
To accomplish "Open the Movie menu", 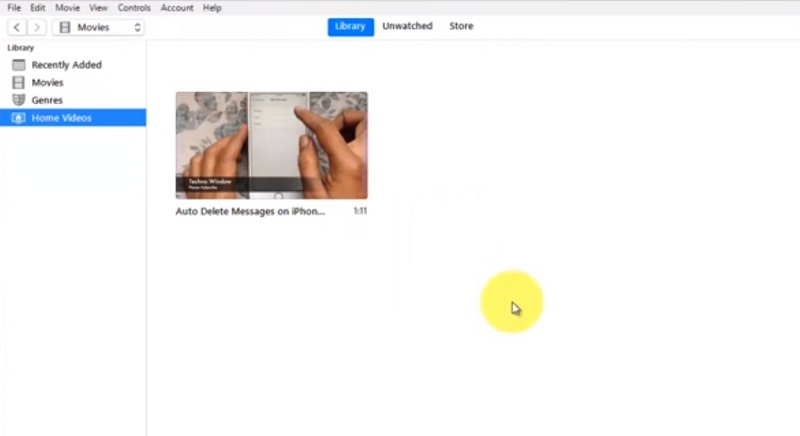I will pyautogui.click(x=67, y=8).
